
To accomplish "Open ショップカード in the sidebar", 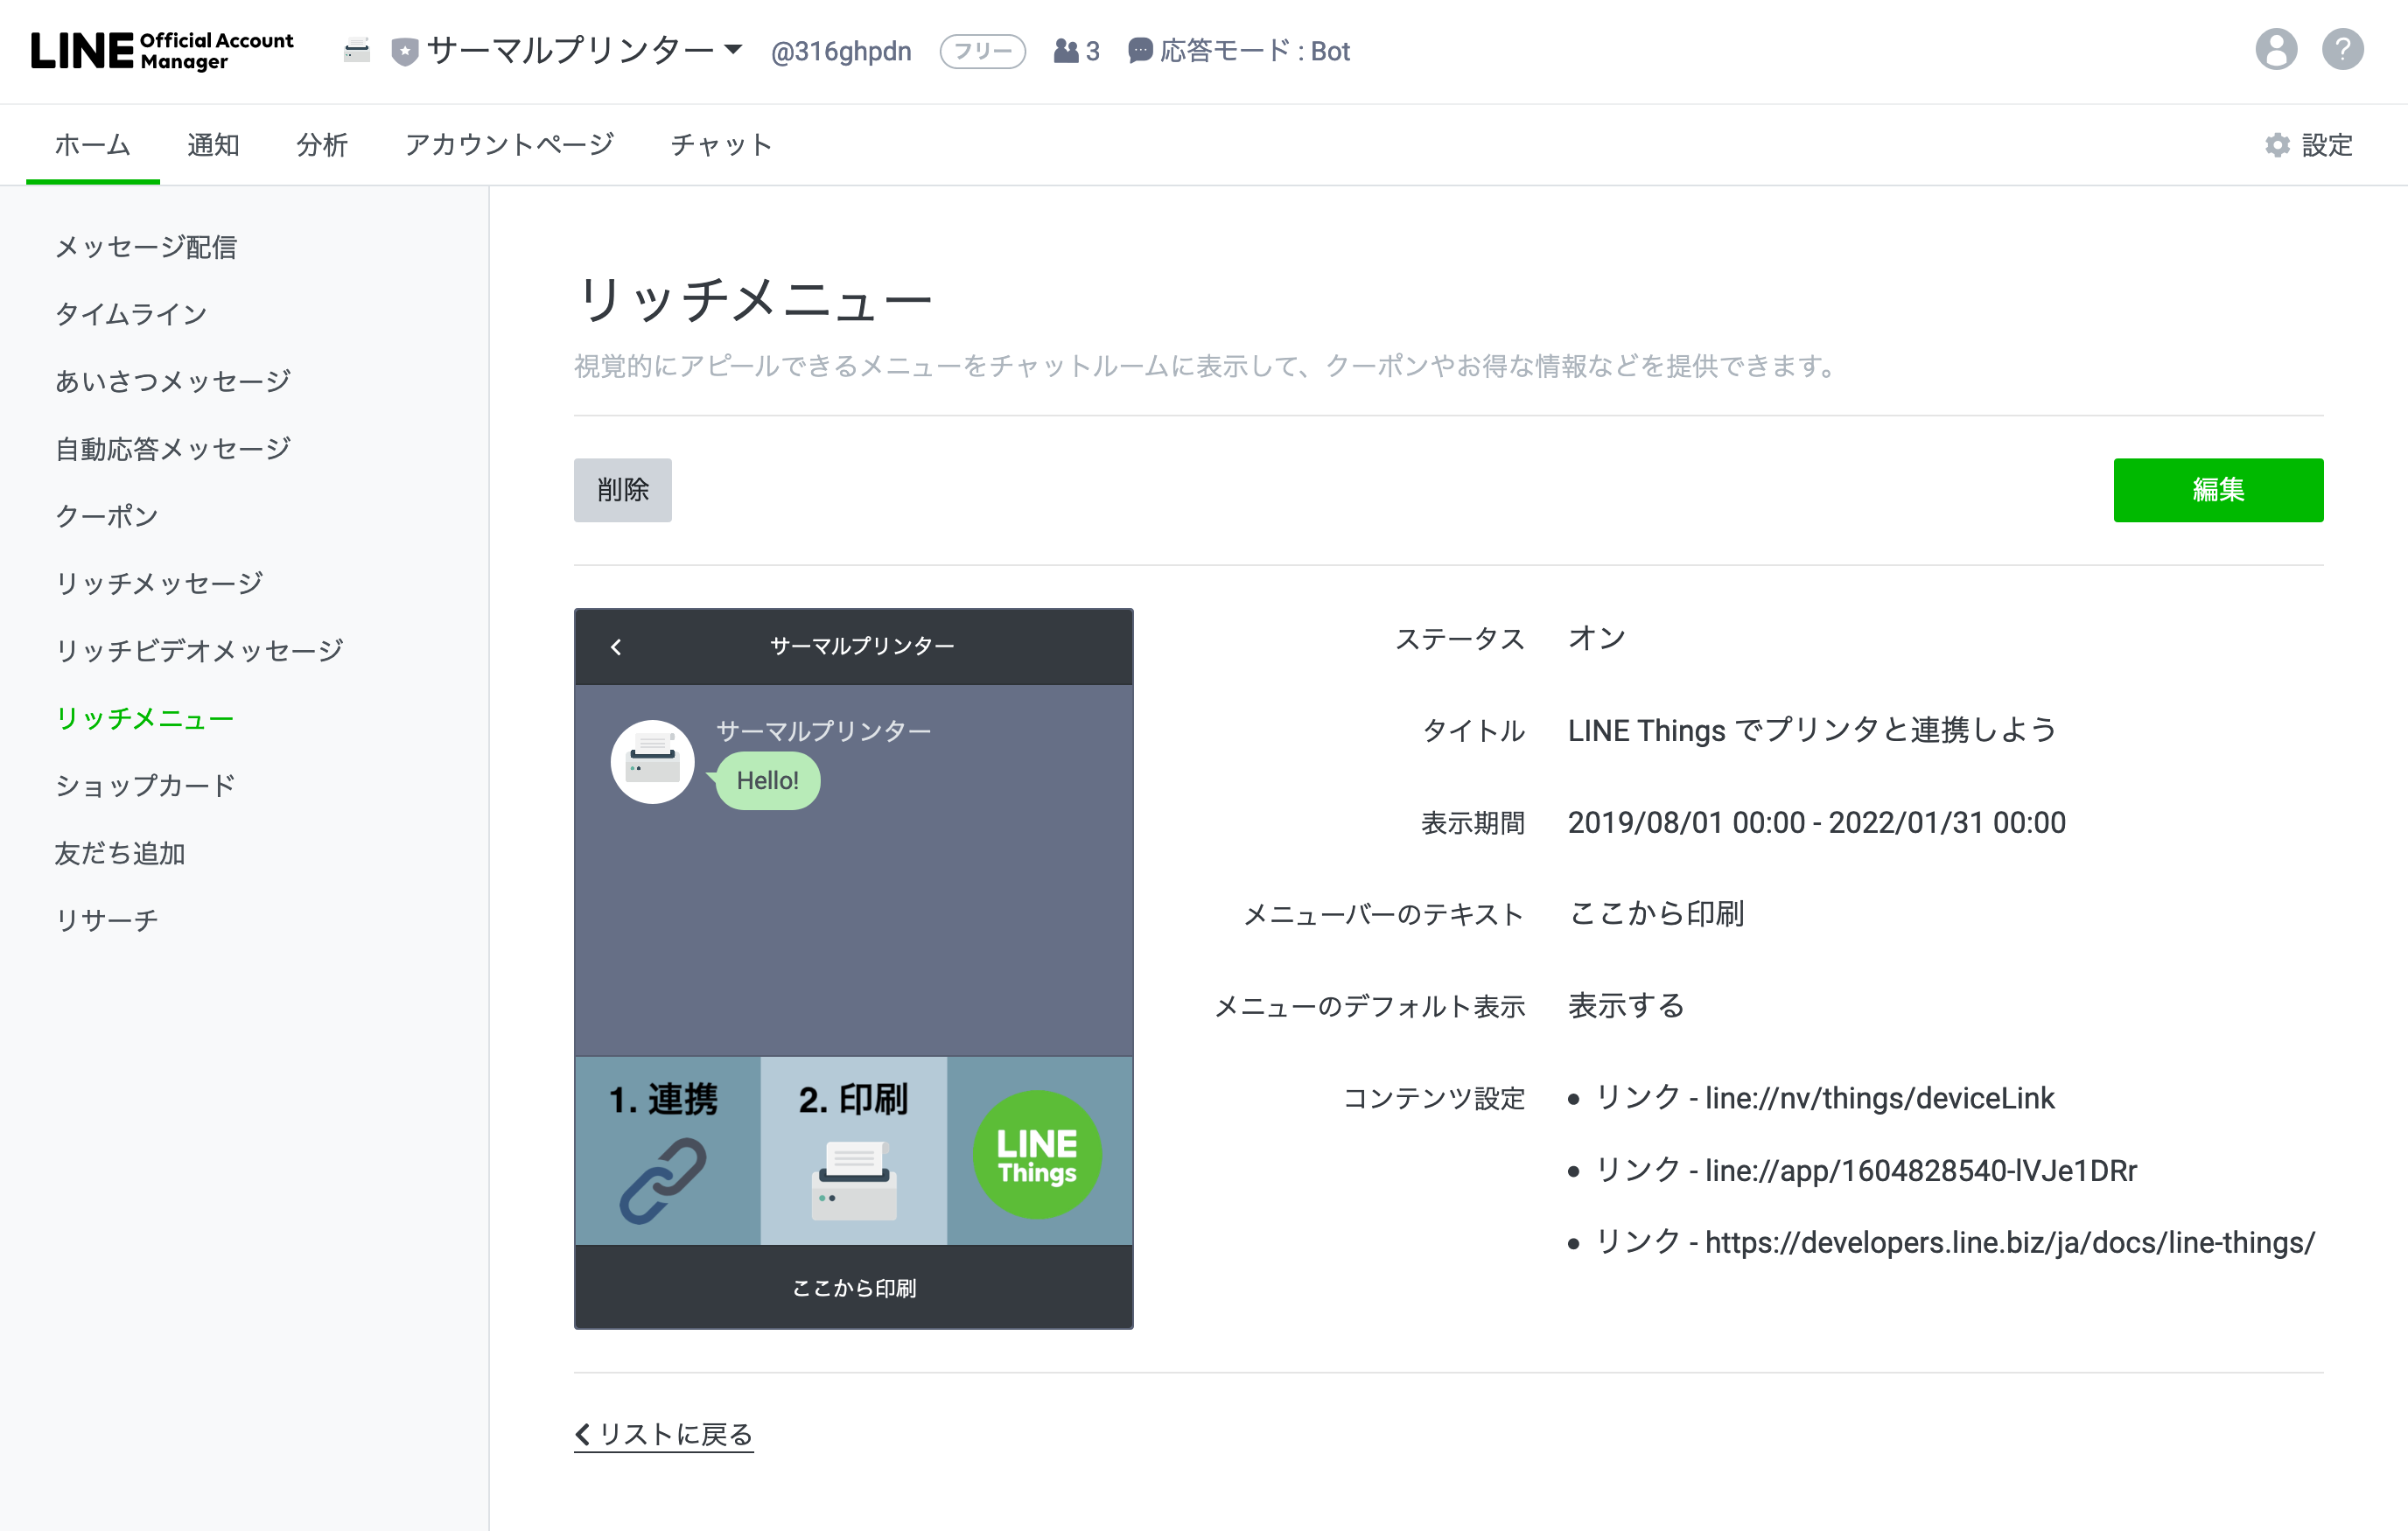I will point(145,785).
